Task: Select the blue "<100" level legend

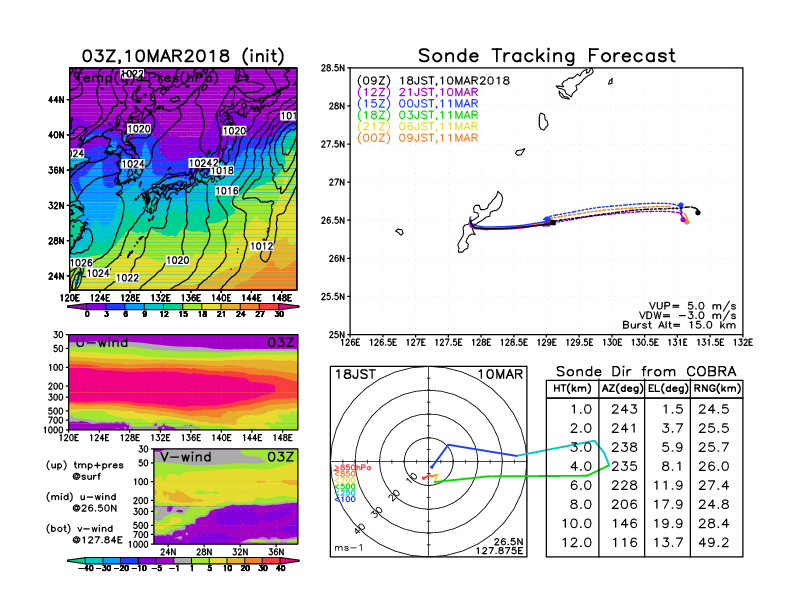Action: click(344, 499)
